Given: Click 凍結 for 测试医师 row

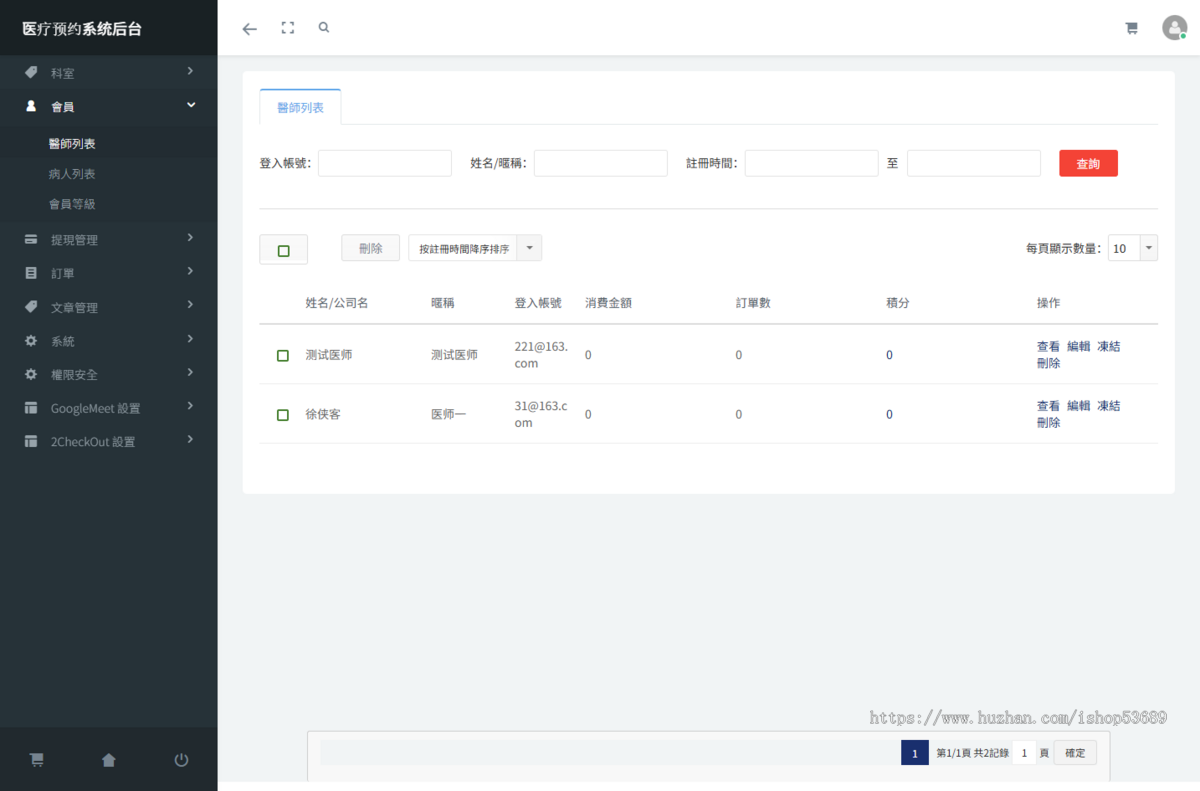Looking at the screenshot, I should 1108,347.
